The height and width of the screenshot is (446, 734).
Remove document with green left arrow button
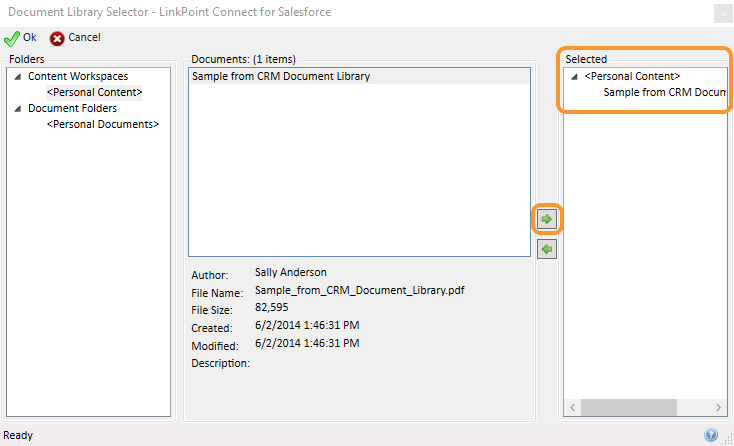point(546,249)
